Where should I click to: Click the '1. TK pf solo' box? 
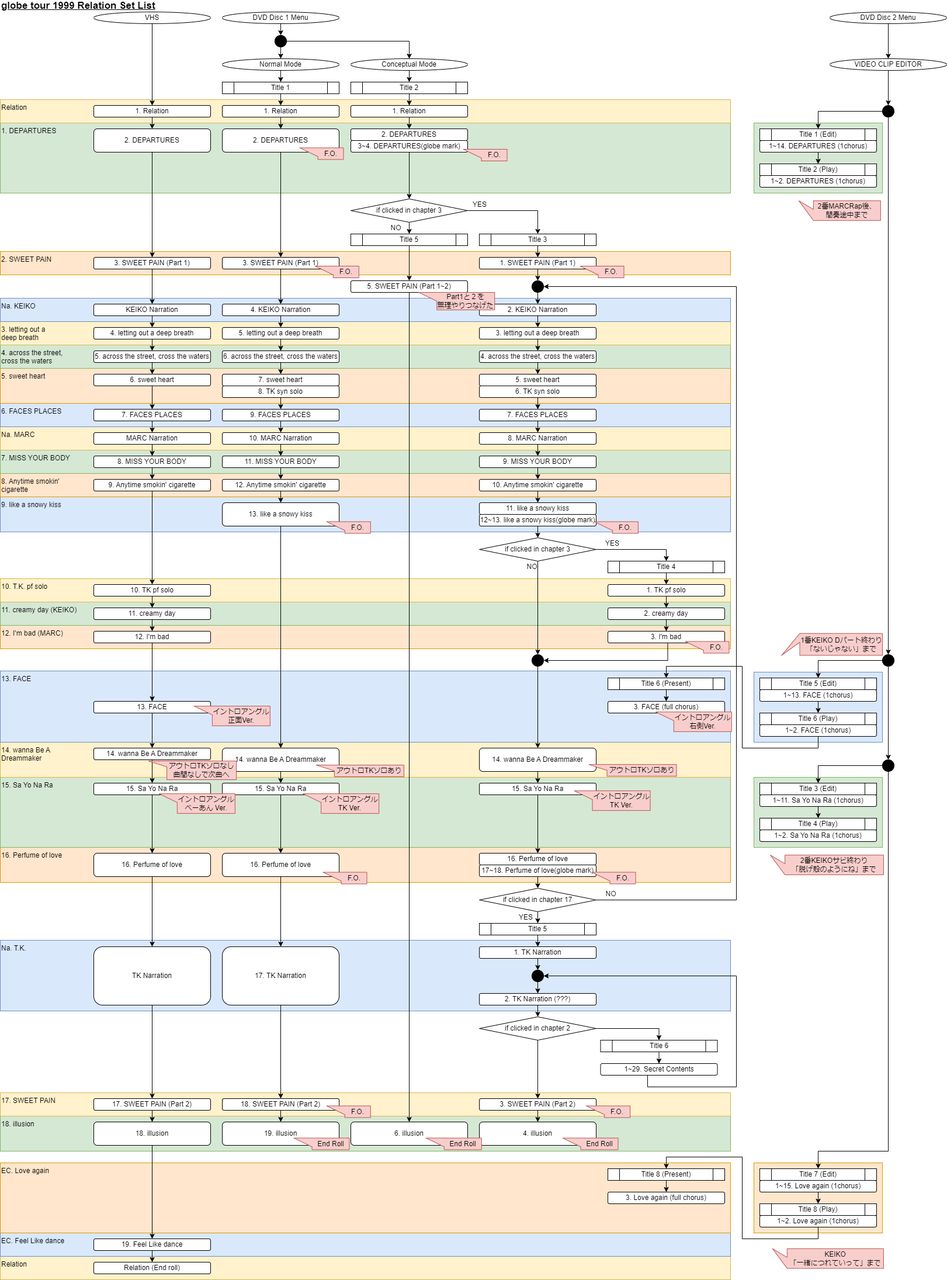[666, 590]
